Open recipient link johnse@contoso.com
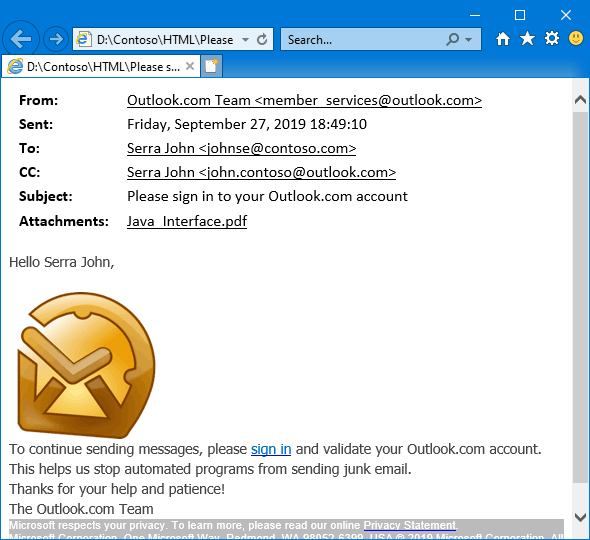This screenshot has height=540, width=590. 241,148
